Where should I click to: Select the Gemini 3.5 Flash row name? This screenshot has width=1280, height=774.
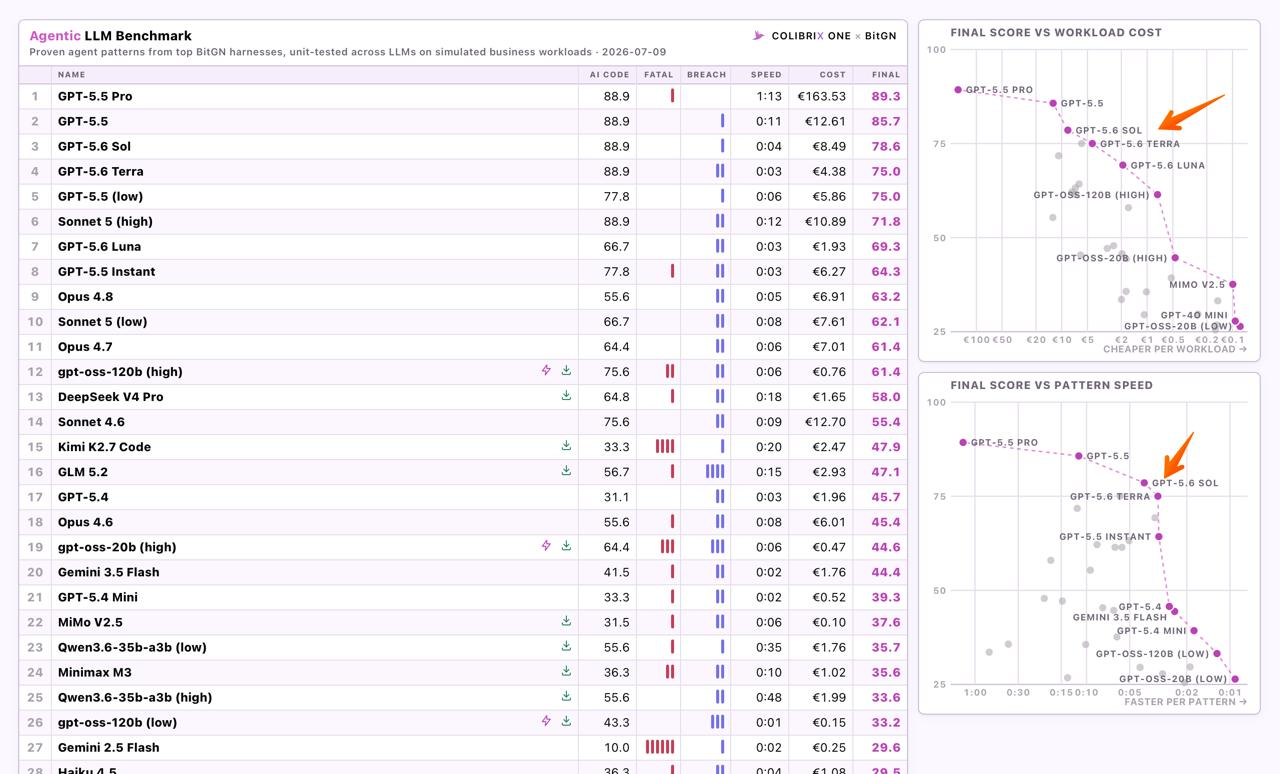(x=108, y=571)
